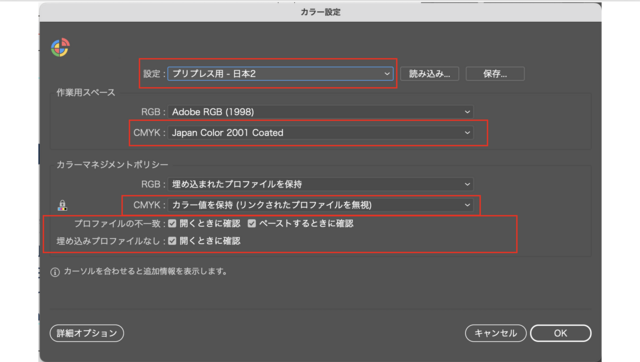Open RGB policy 埋め込まれたプロファイルを保持 dropdown
This screenshot has width=640, height=362.
point(320,184)
